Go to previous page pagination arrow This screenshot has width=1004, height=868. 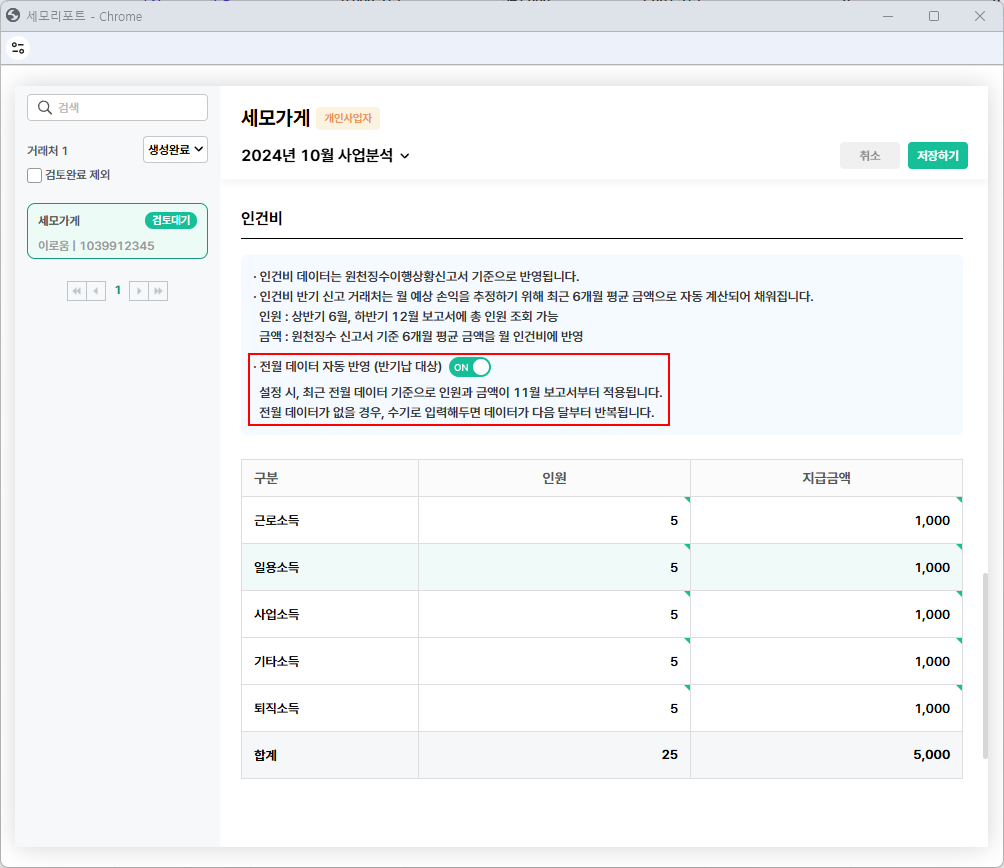click(x=97, y=291)
